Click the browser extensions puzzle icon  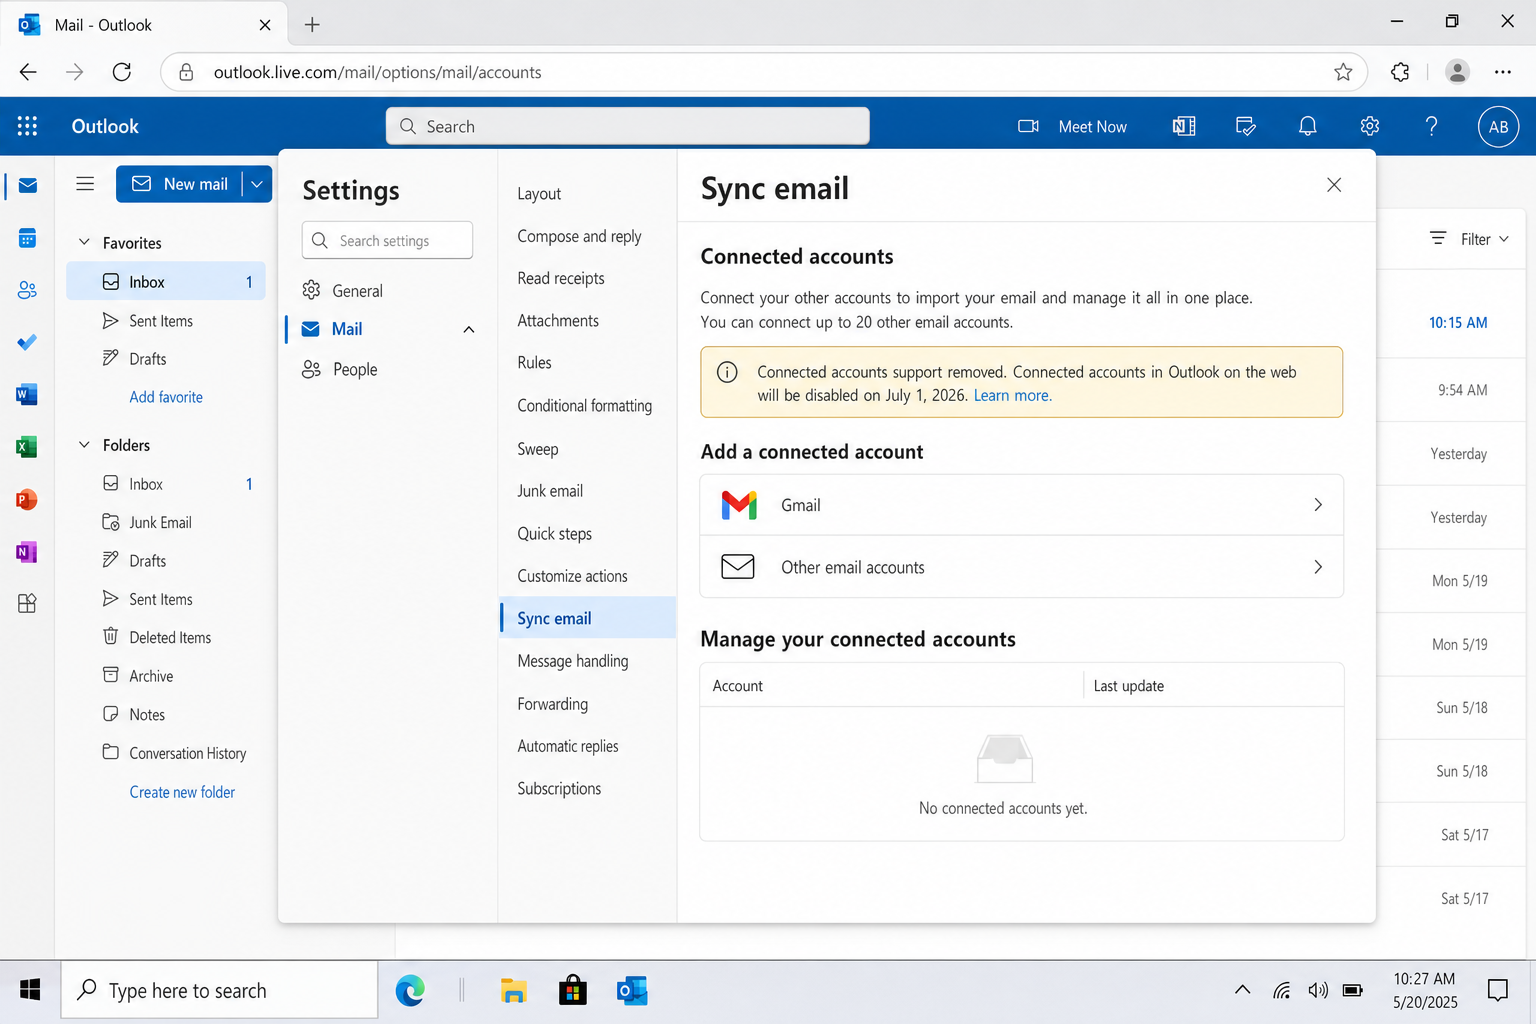1400,72
